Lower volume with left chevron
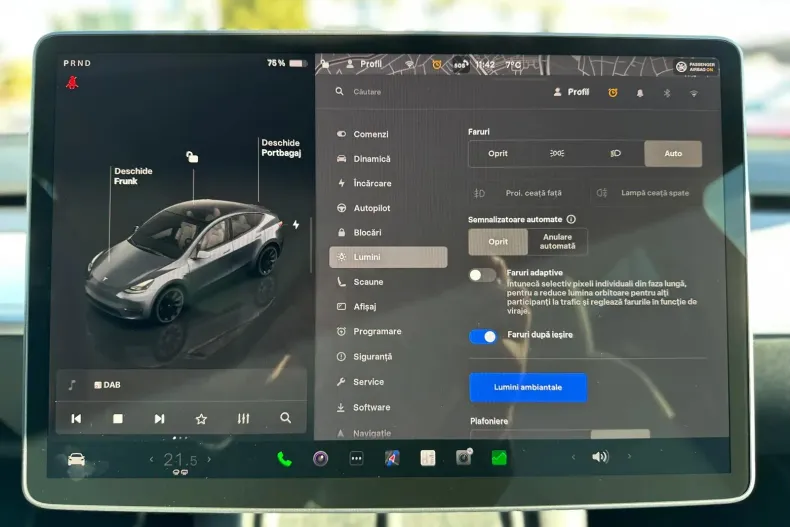Viewport: 790px width, 527px height. (x=573, y=457)
